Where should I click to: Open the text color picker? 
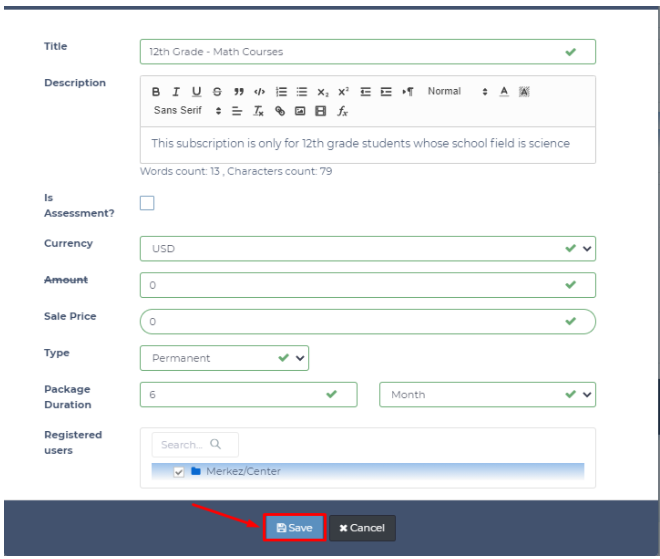(x=503, y=91)
